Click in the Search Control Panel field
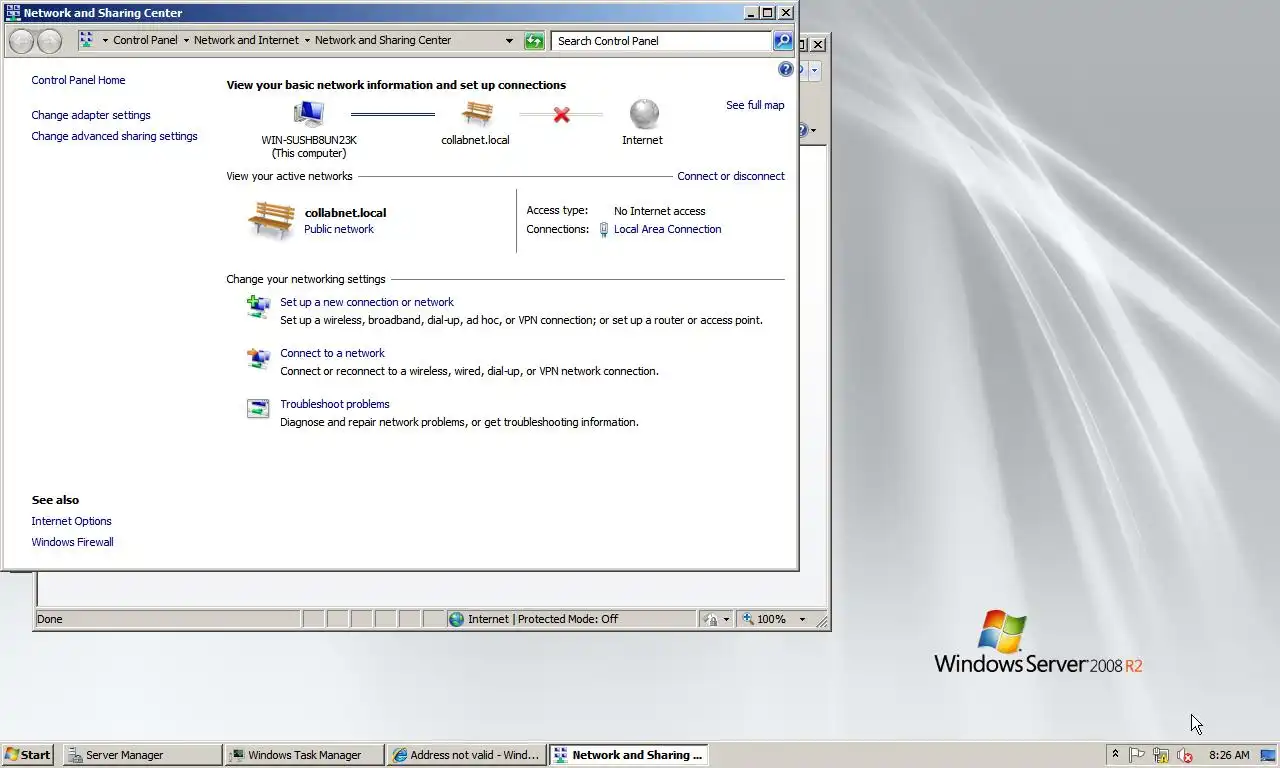 coord(661,41)
